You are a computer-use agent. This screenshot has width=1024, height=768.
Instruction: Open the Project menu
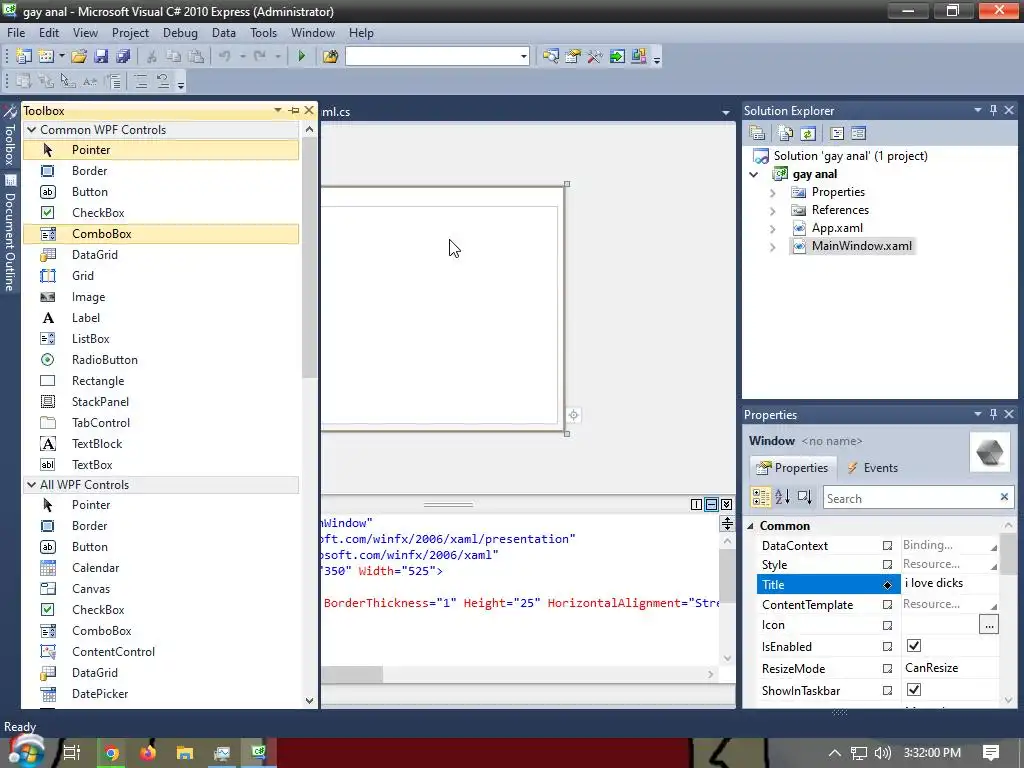coord(130,33)
